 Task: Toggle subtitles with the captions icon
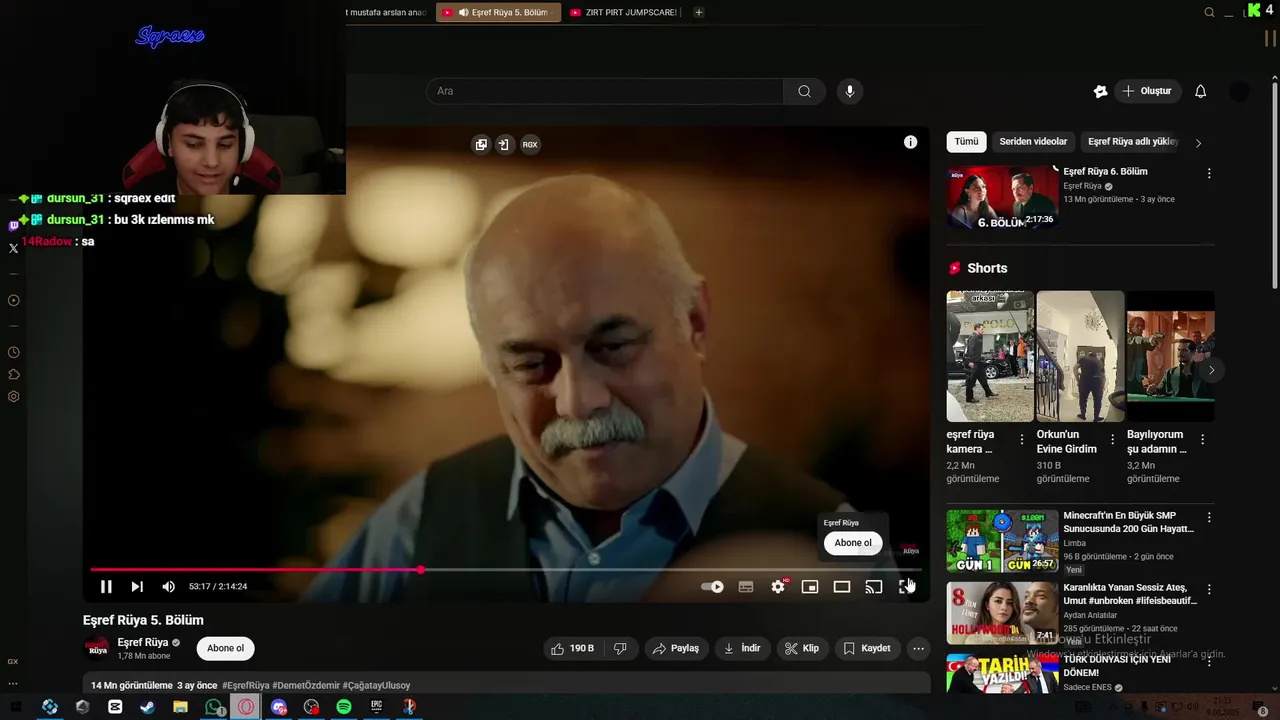point(746,587)
